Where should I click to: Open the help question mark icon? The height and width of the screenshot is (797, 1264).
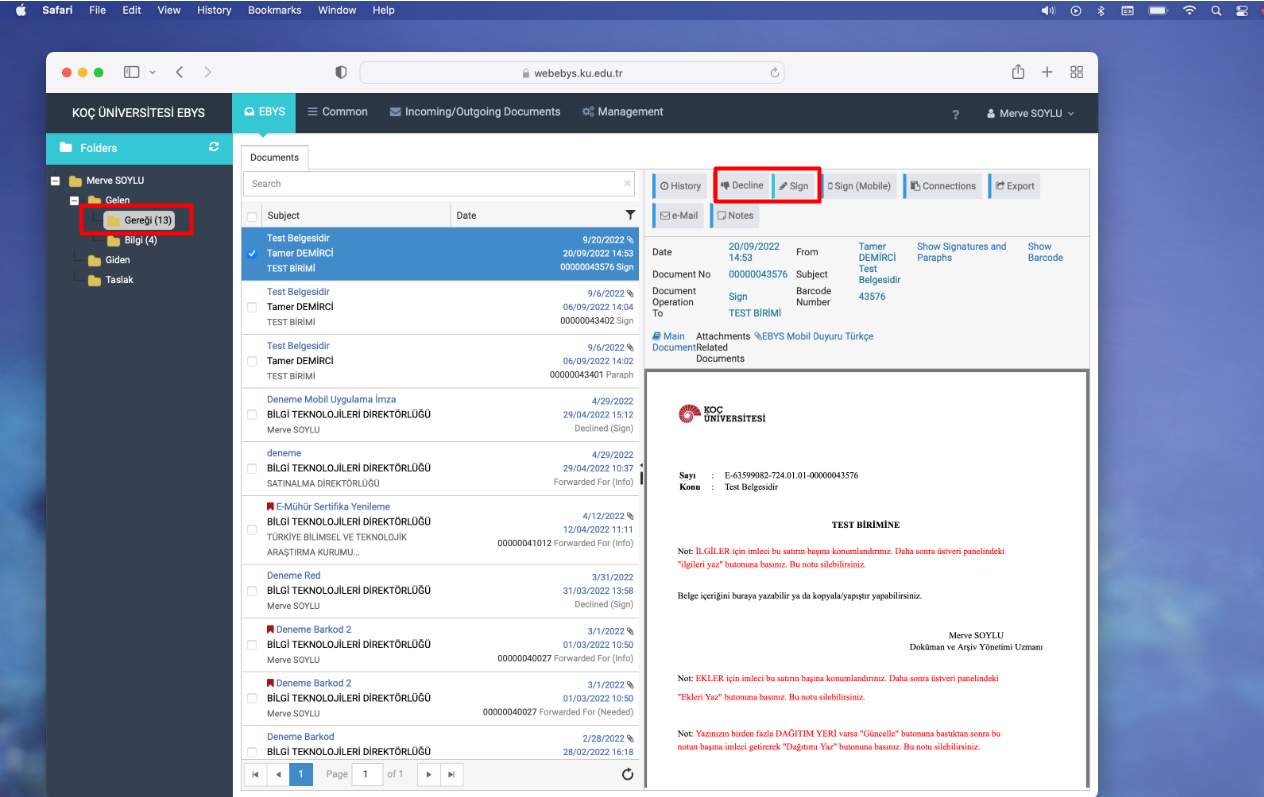pyautogui.click(x=955, y=114)
